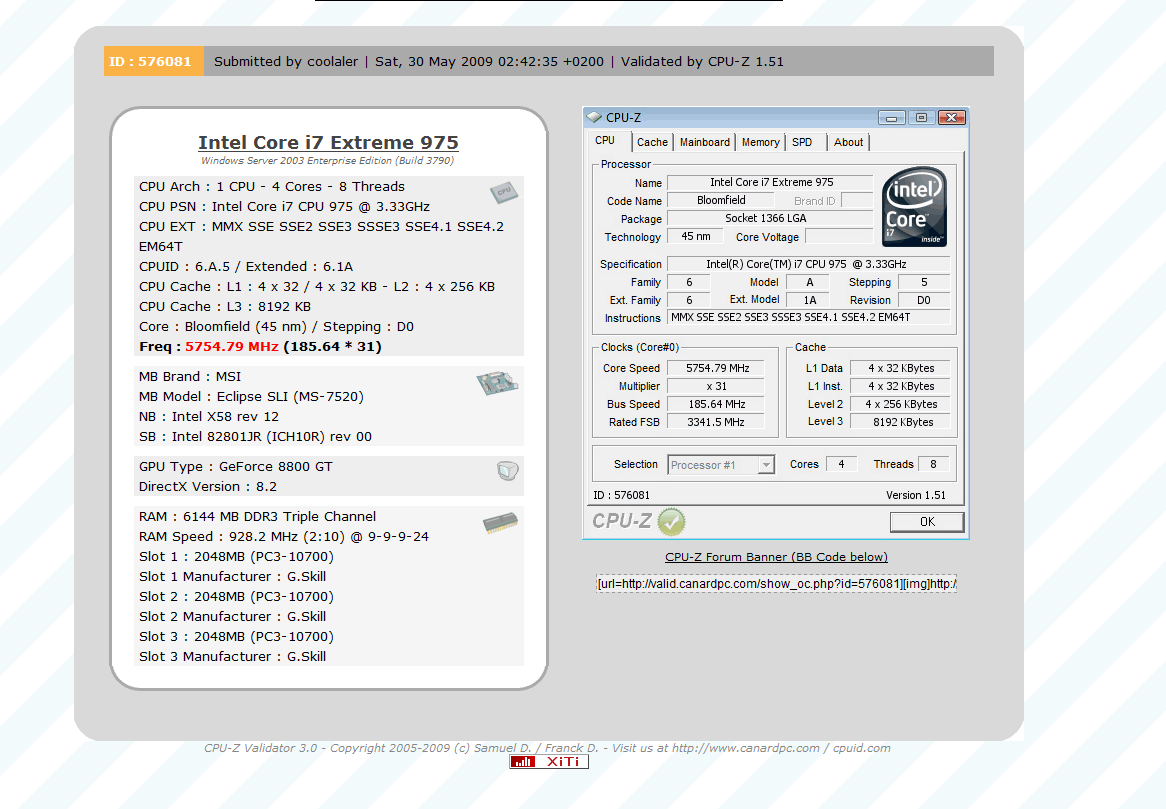Click the Core Speed value 5754.79 MHz

715,368
